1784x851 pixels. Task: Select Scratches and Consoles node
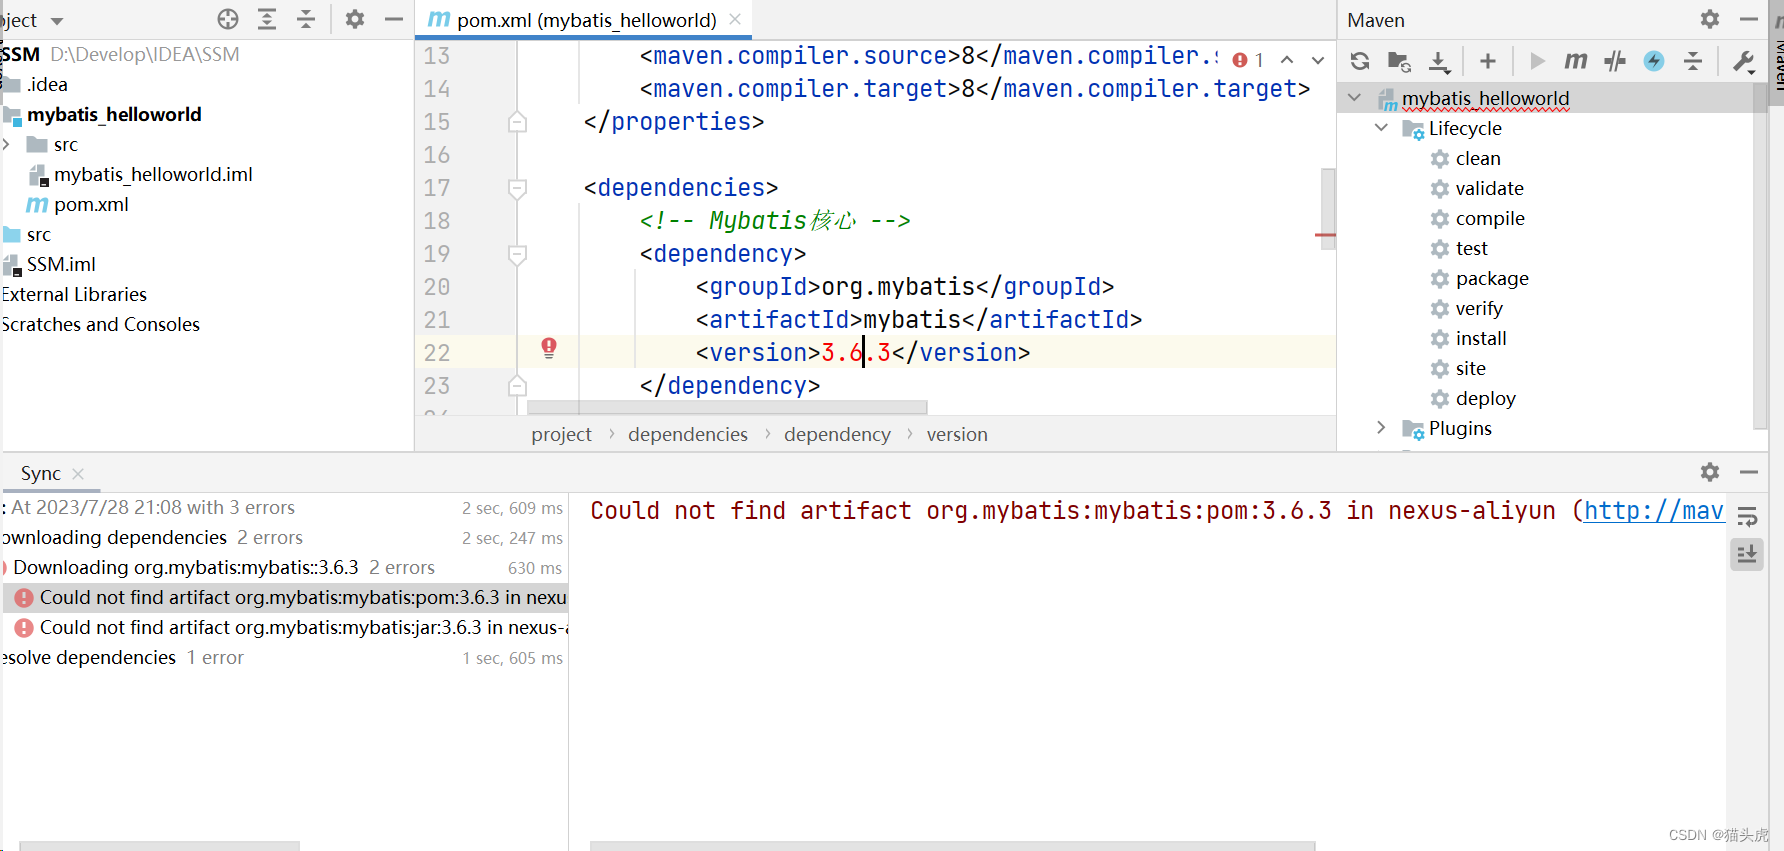[100, 324]
